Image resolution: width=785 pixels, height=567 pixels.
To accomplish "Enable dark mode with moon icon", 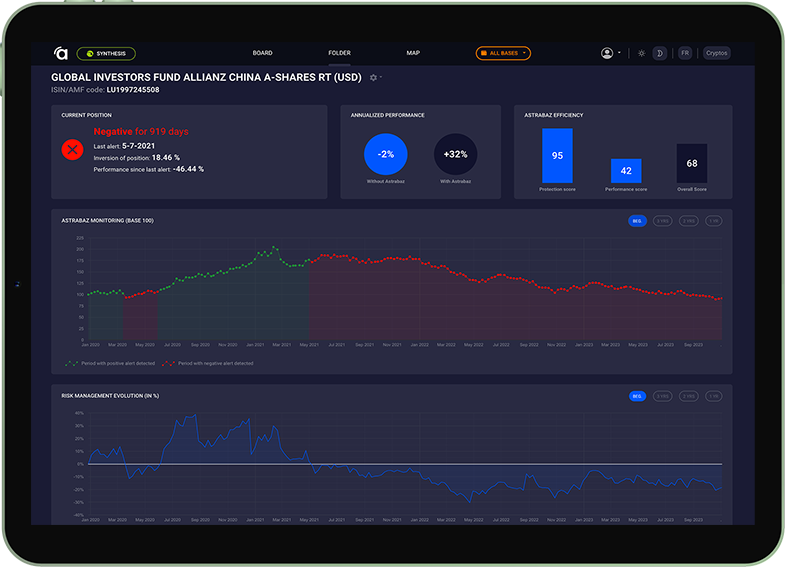I will tap(660, 53).
